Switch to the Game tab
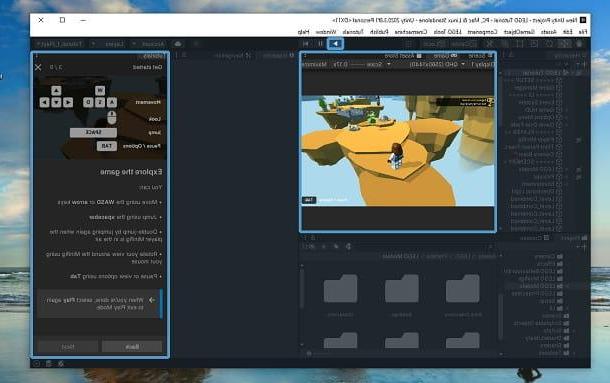Viewport: 610px width, 383px height. tap(446, 56)
